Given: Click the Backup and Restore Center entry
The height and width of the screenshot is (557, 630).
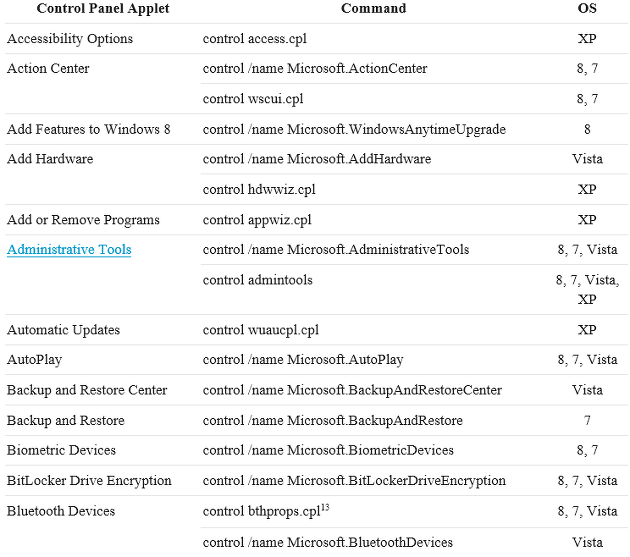Looking at the screenshot, I should pos(87,390).
